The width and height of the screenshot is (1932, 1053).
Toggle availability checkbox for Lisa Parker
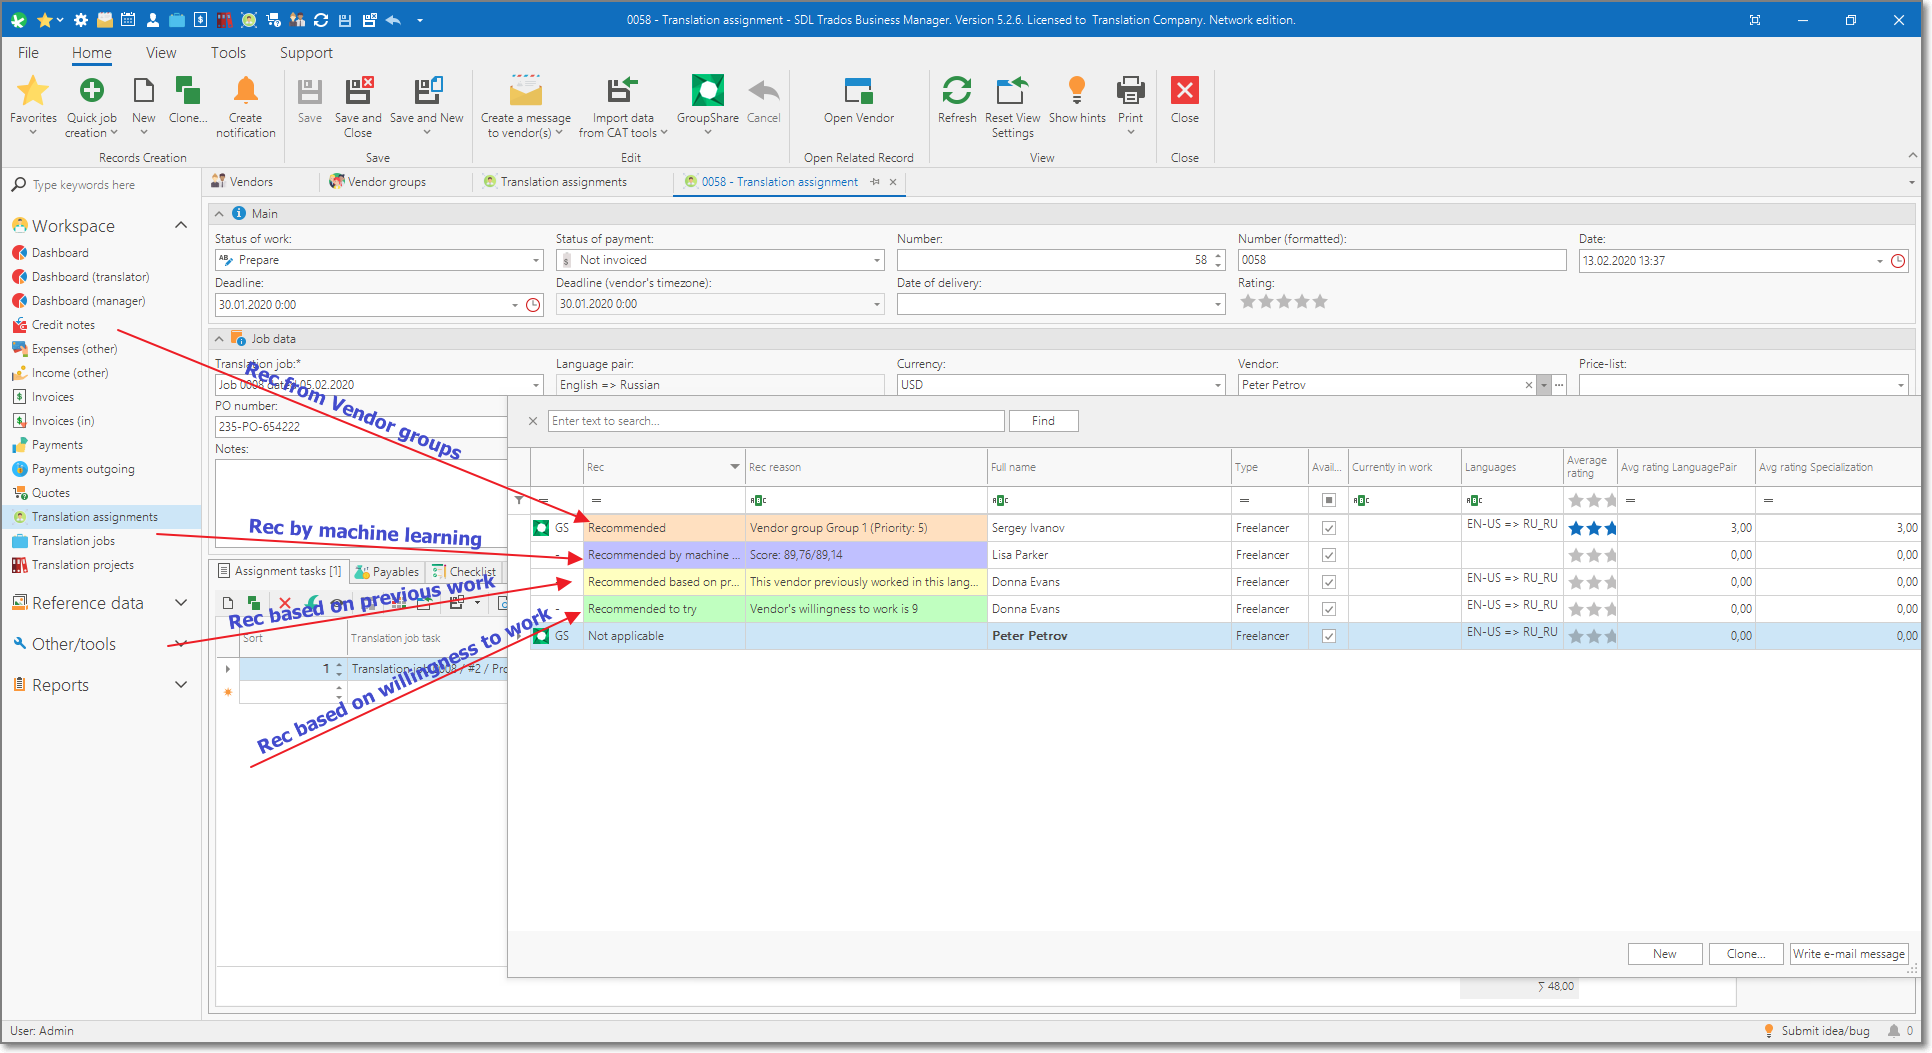(x=1329, y=555)
